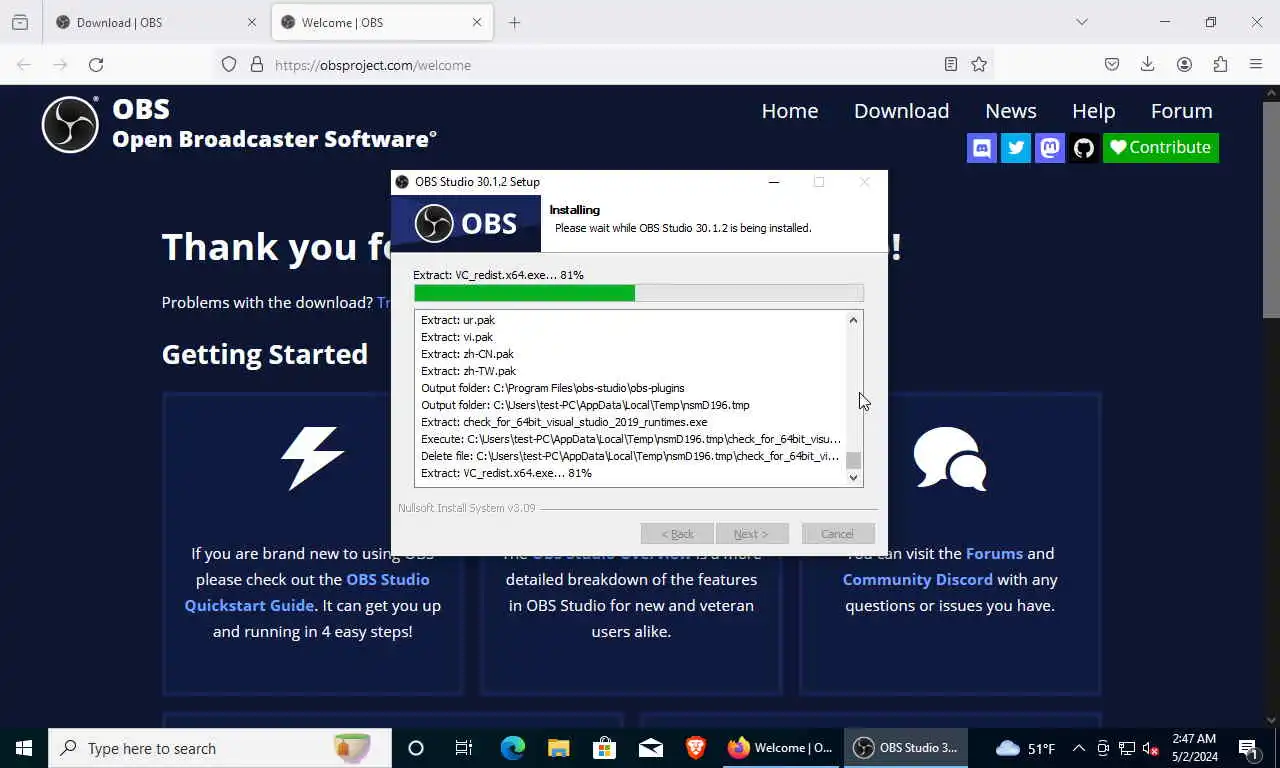
Task: Click Cortana circle icon on taskbar
Action: click(416, 748)
